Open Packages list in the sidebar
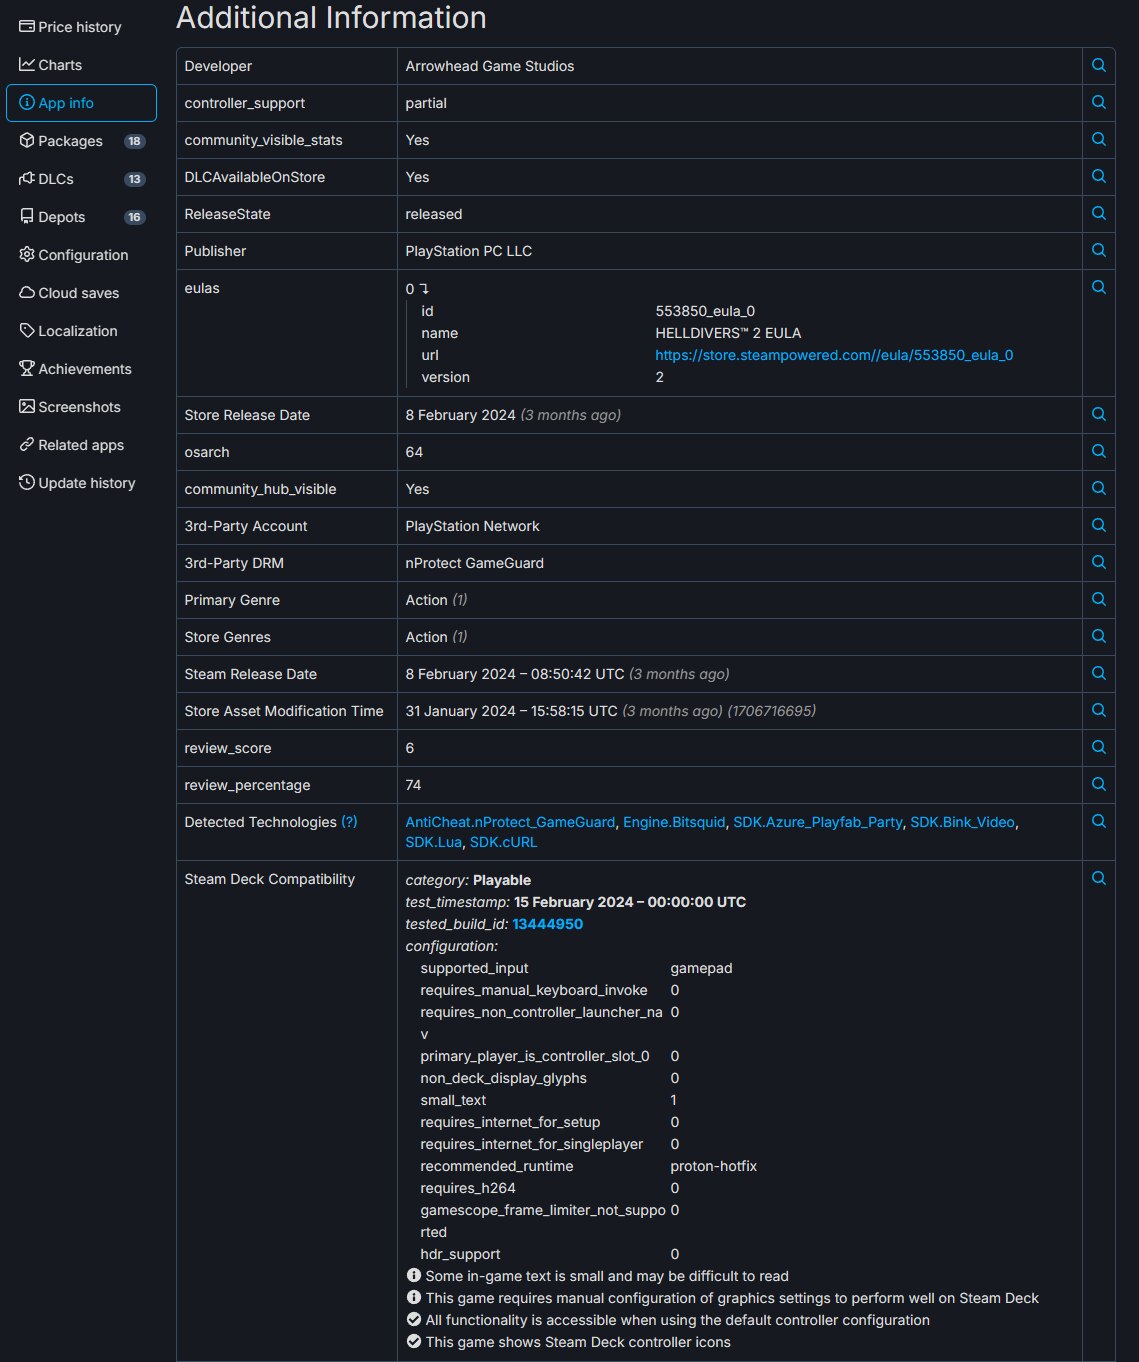The image size is (1139, 1362). click(81, 141)
